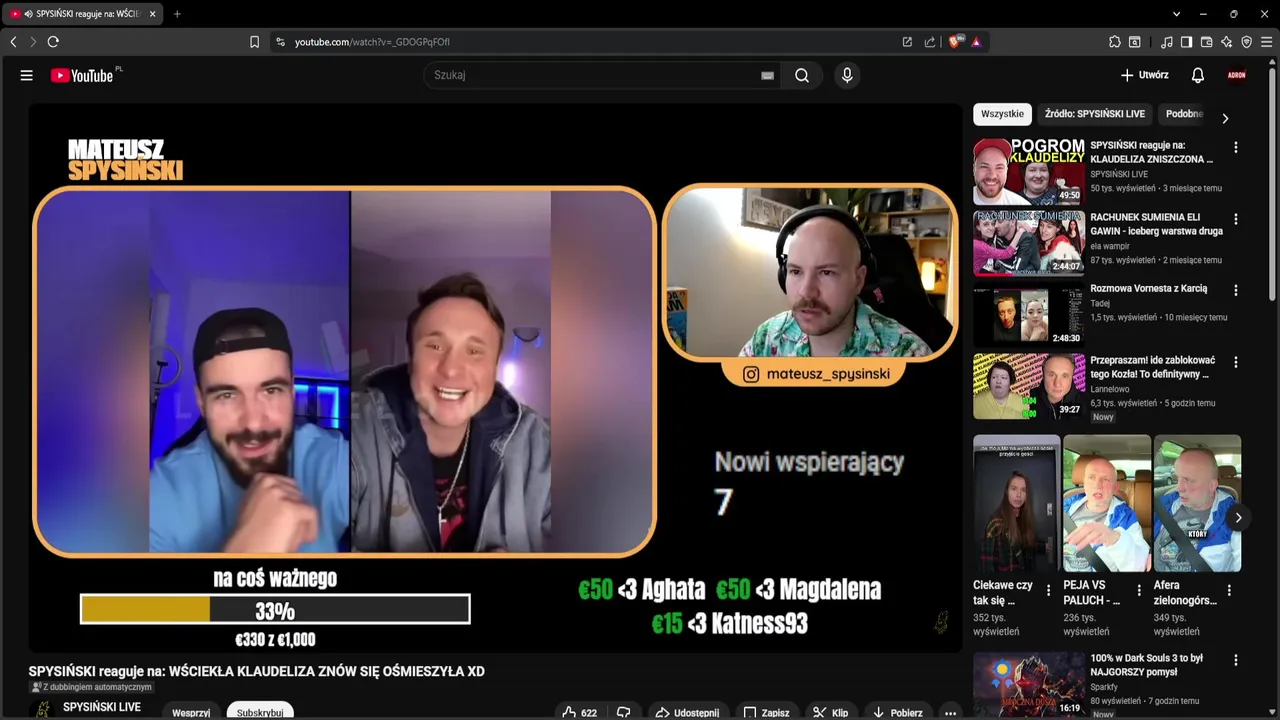Open the Brave playlist music note icon

tap(1167, 42)
